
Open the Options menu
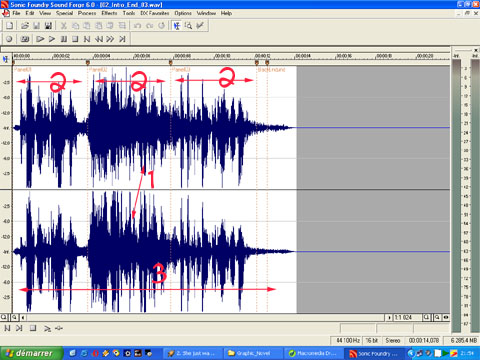(183, 13)
